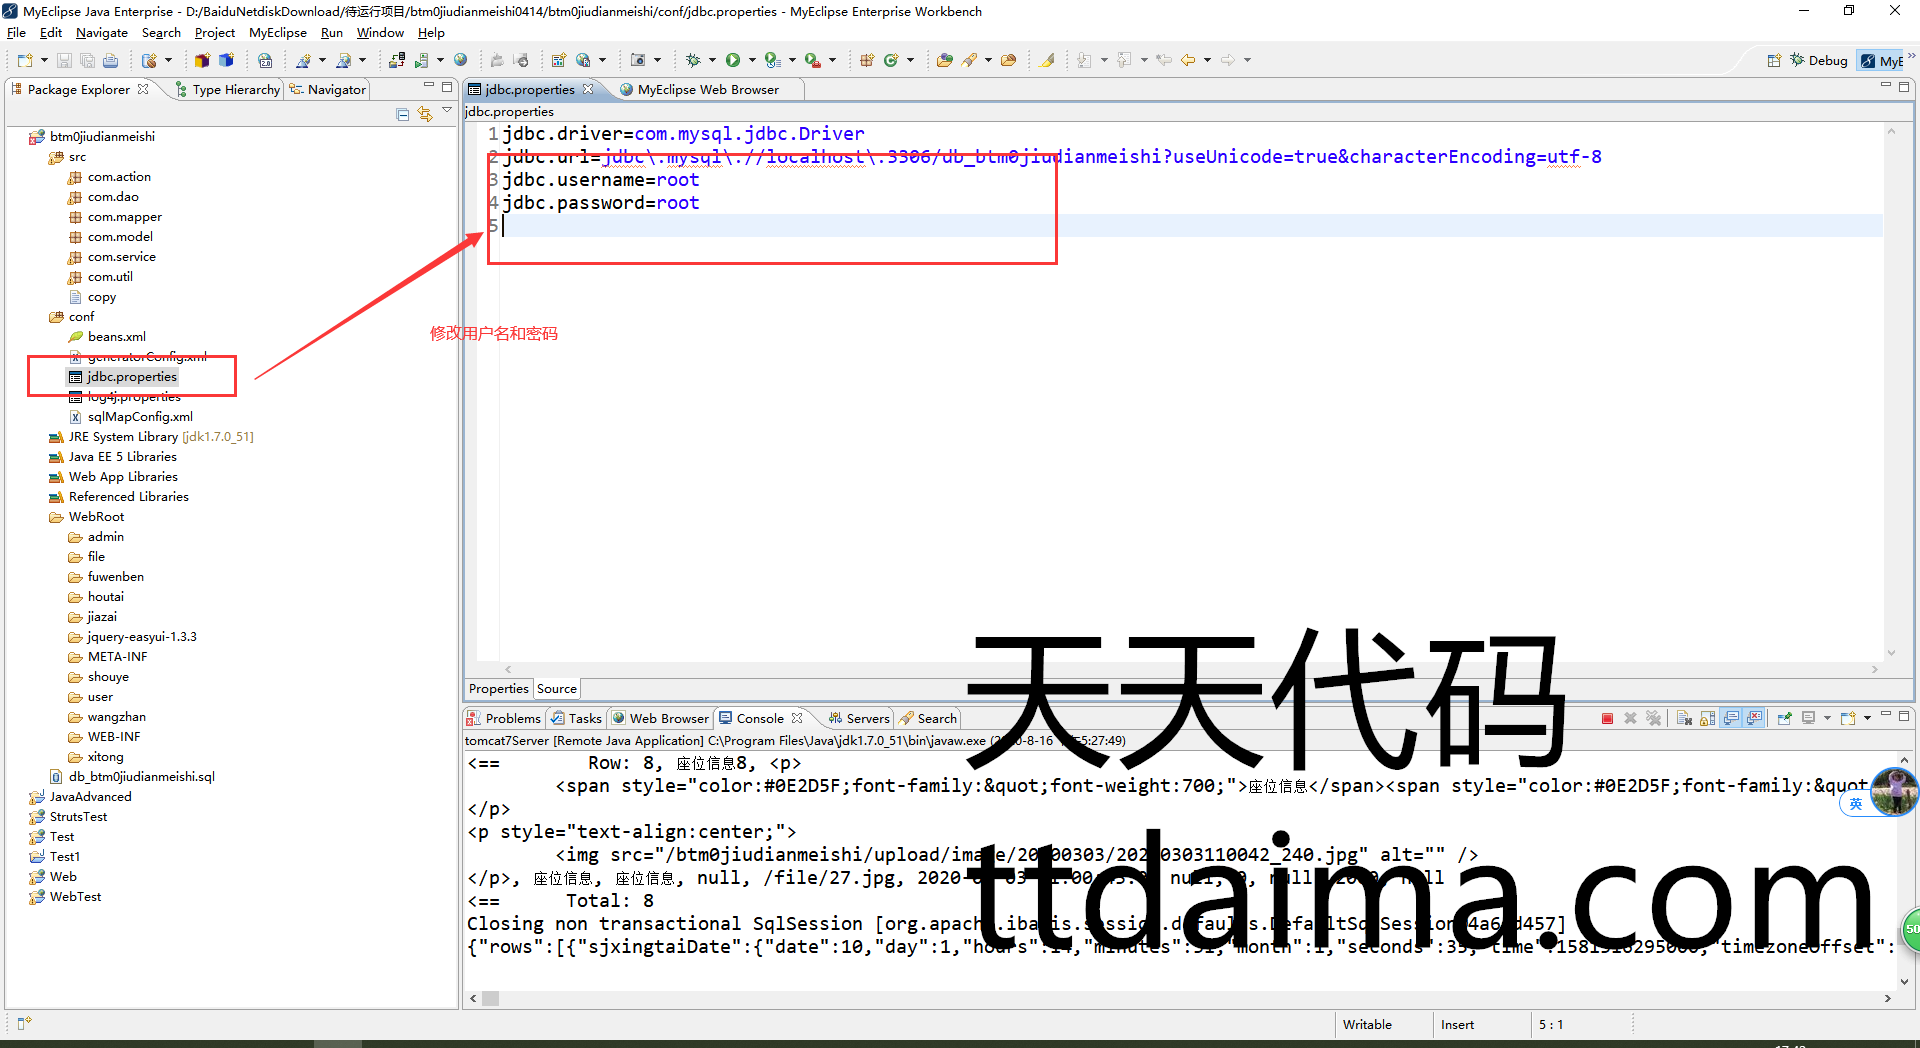Open the Package Explorer view menu arrow
Viewport: 1920px width, 1048px height.
447,112
